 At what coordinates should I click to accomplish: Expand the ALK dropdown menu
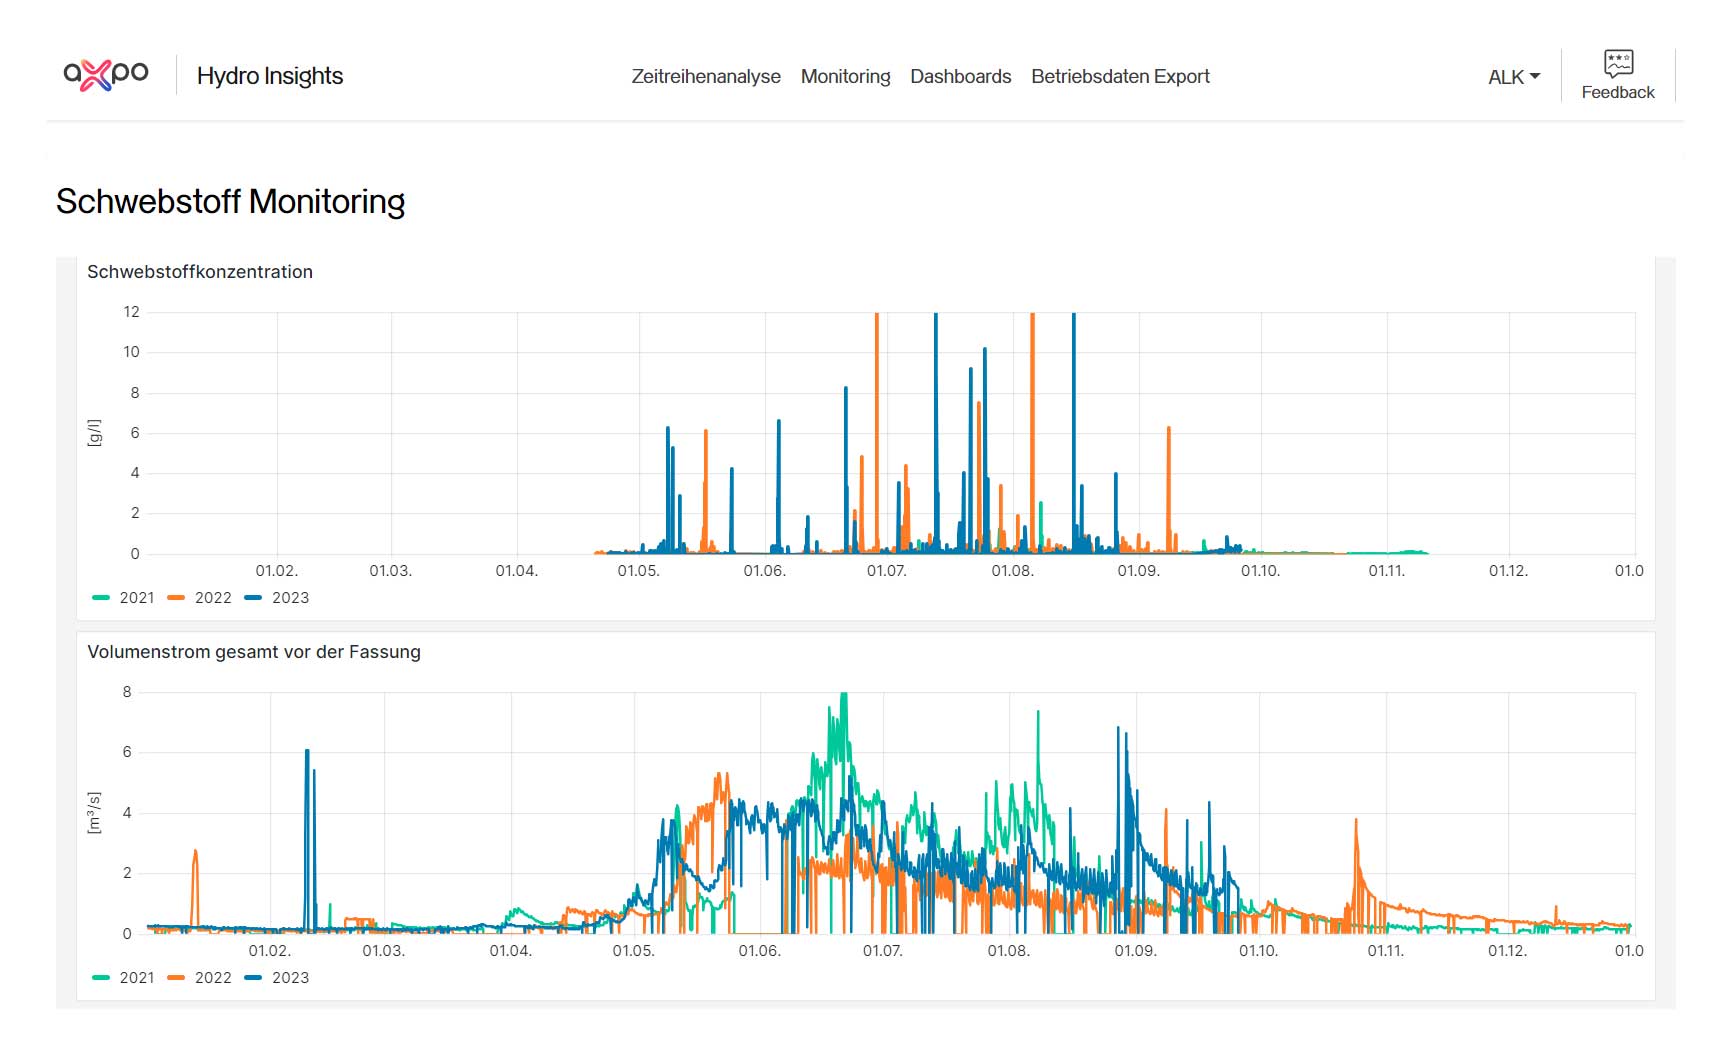coord(1514,77)
